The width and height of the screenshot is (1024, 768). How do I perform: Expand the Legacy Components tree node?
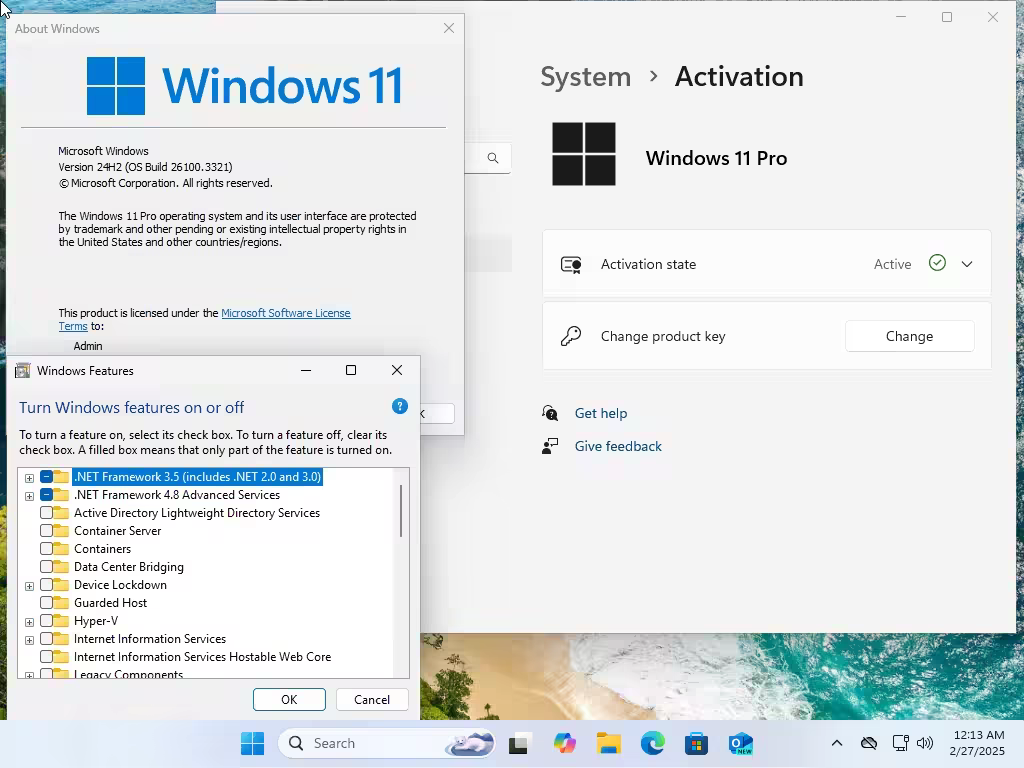pos(29,675)
